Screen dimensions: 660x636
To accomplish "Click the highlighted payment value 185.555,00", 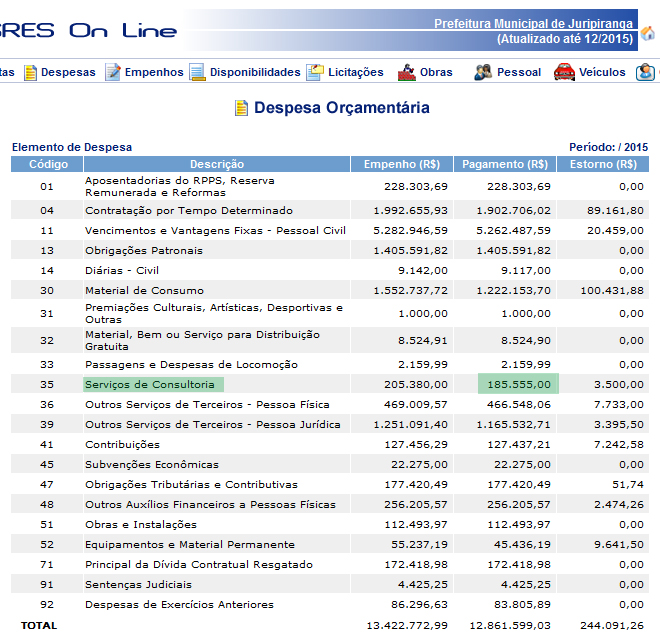I will [x=519, y=384].
